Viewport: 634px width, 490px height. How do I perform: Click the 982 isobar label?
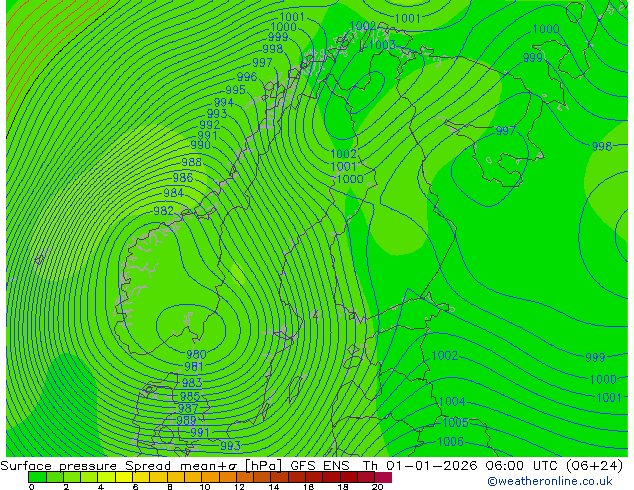coord(163,211)
